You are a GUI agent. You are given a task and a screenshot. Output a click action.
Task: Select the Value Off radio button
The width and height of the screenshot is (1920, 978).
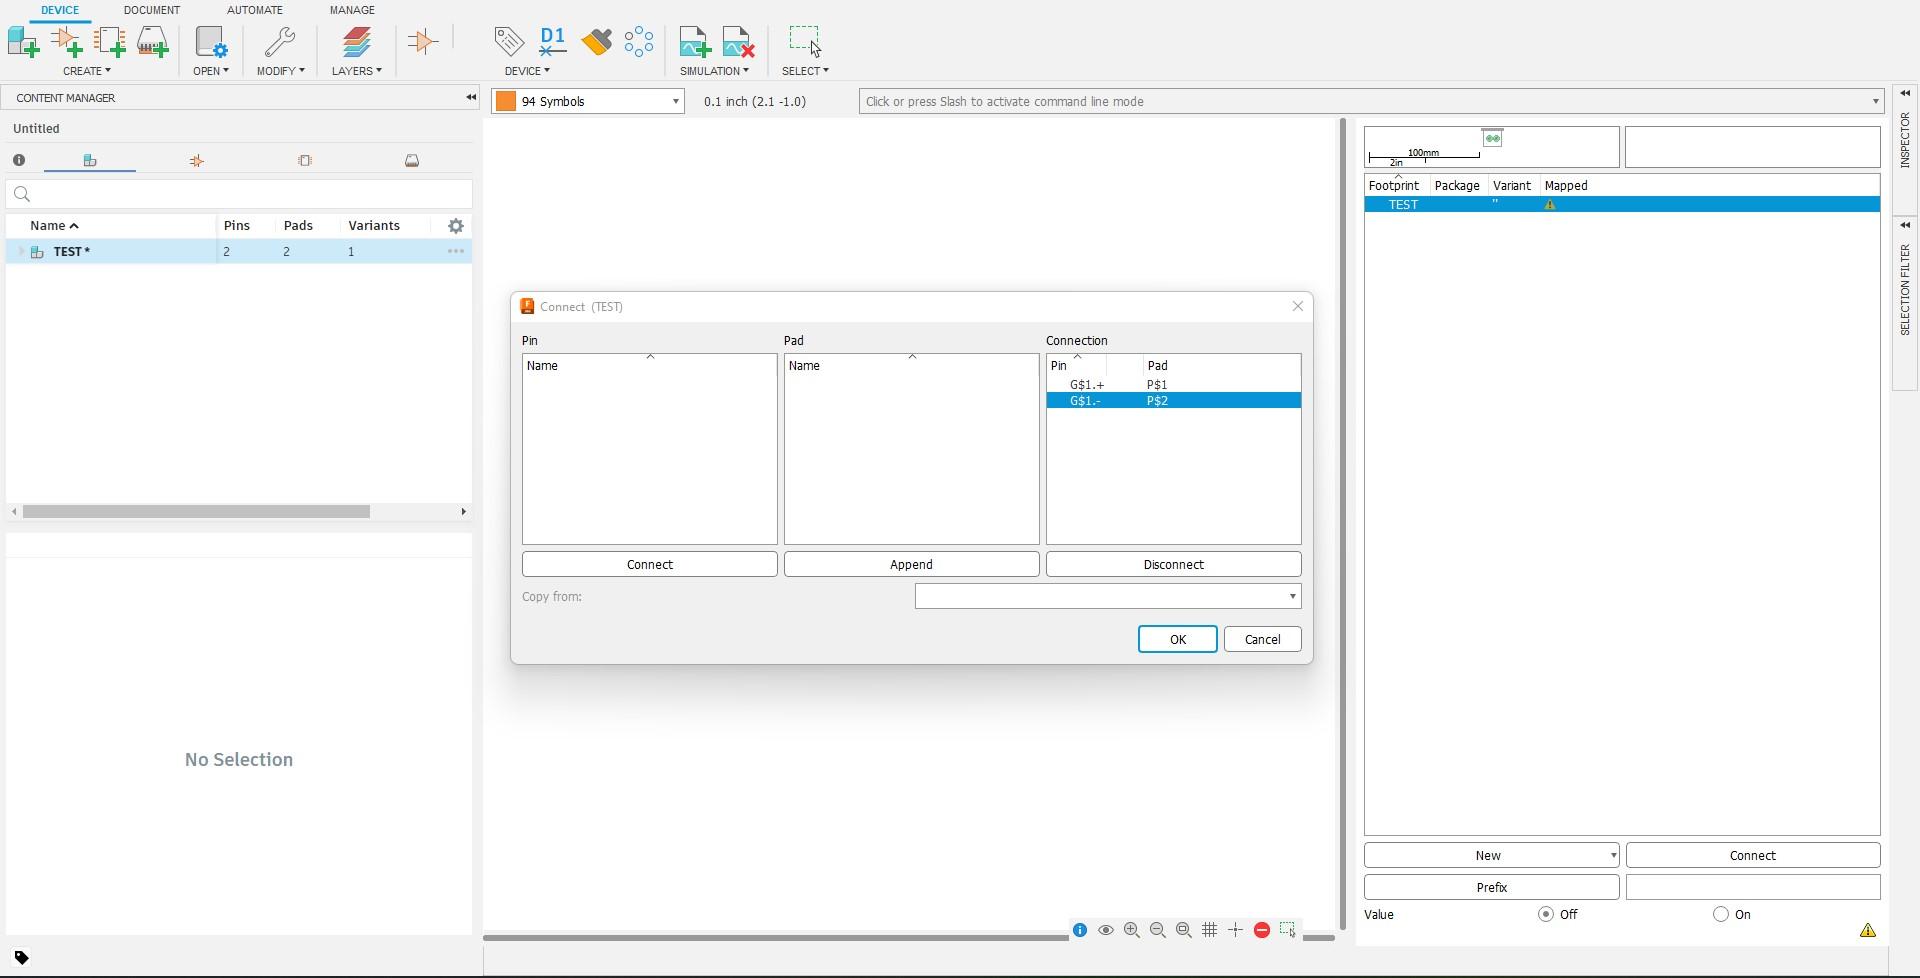1546,914
